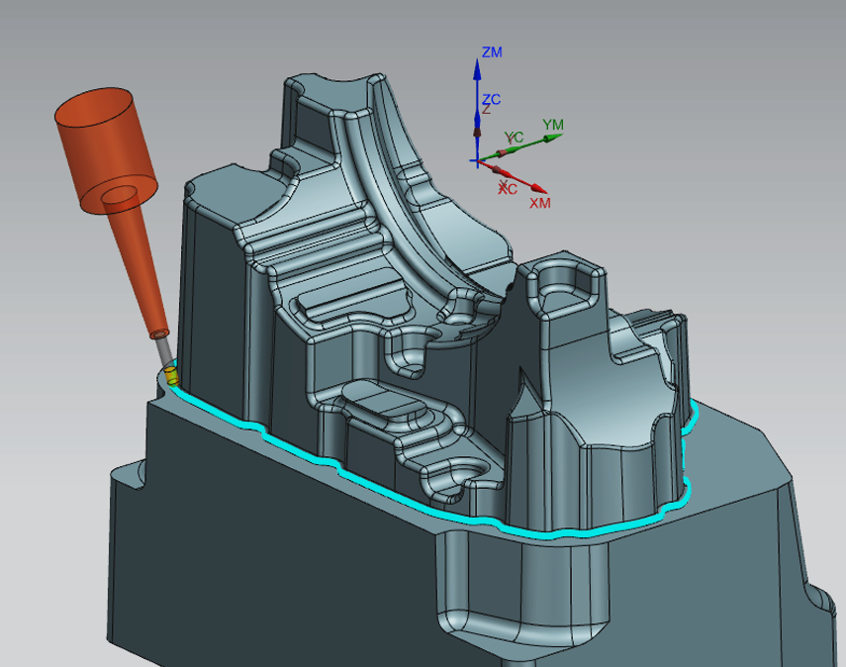Click the XM axis label

pos(540,203)
